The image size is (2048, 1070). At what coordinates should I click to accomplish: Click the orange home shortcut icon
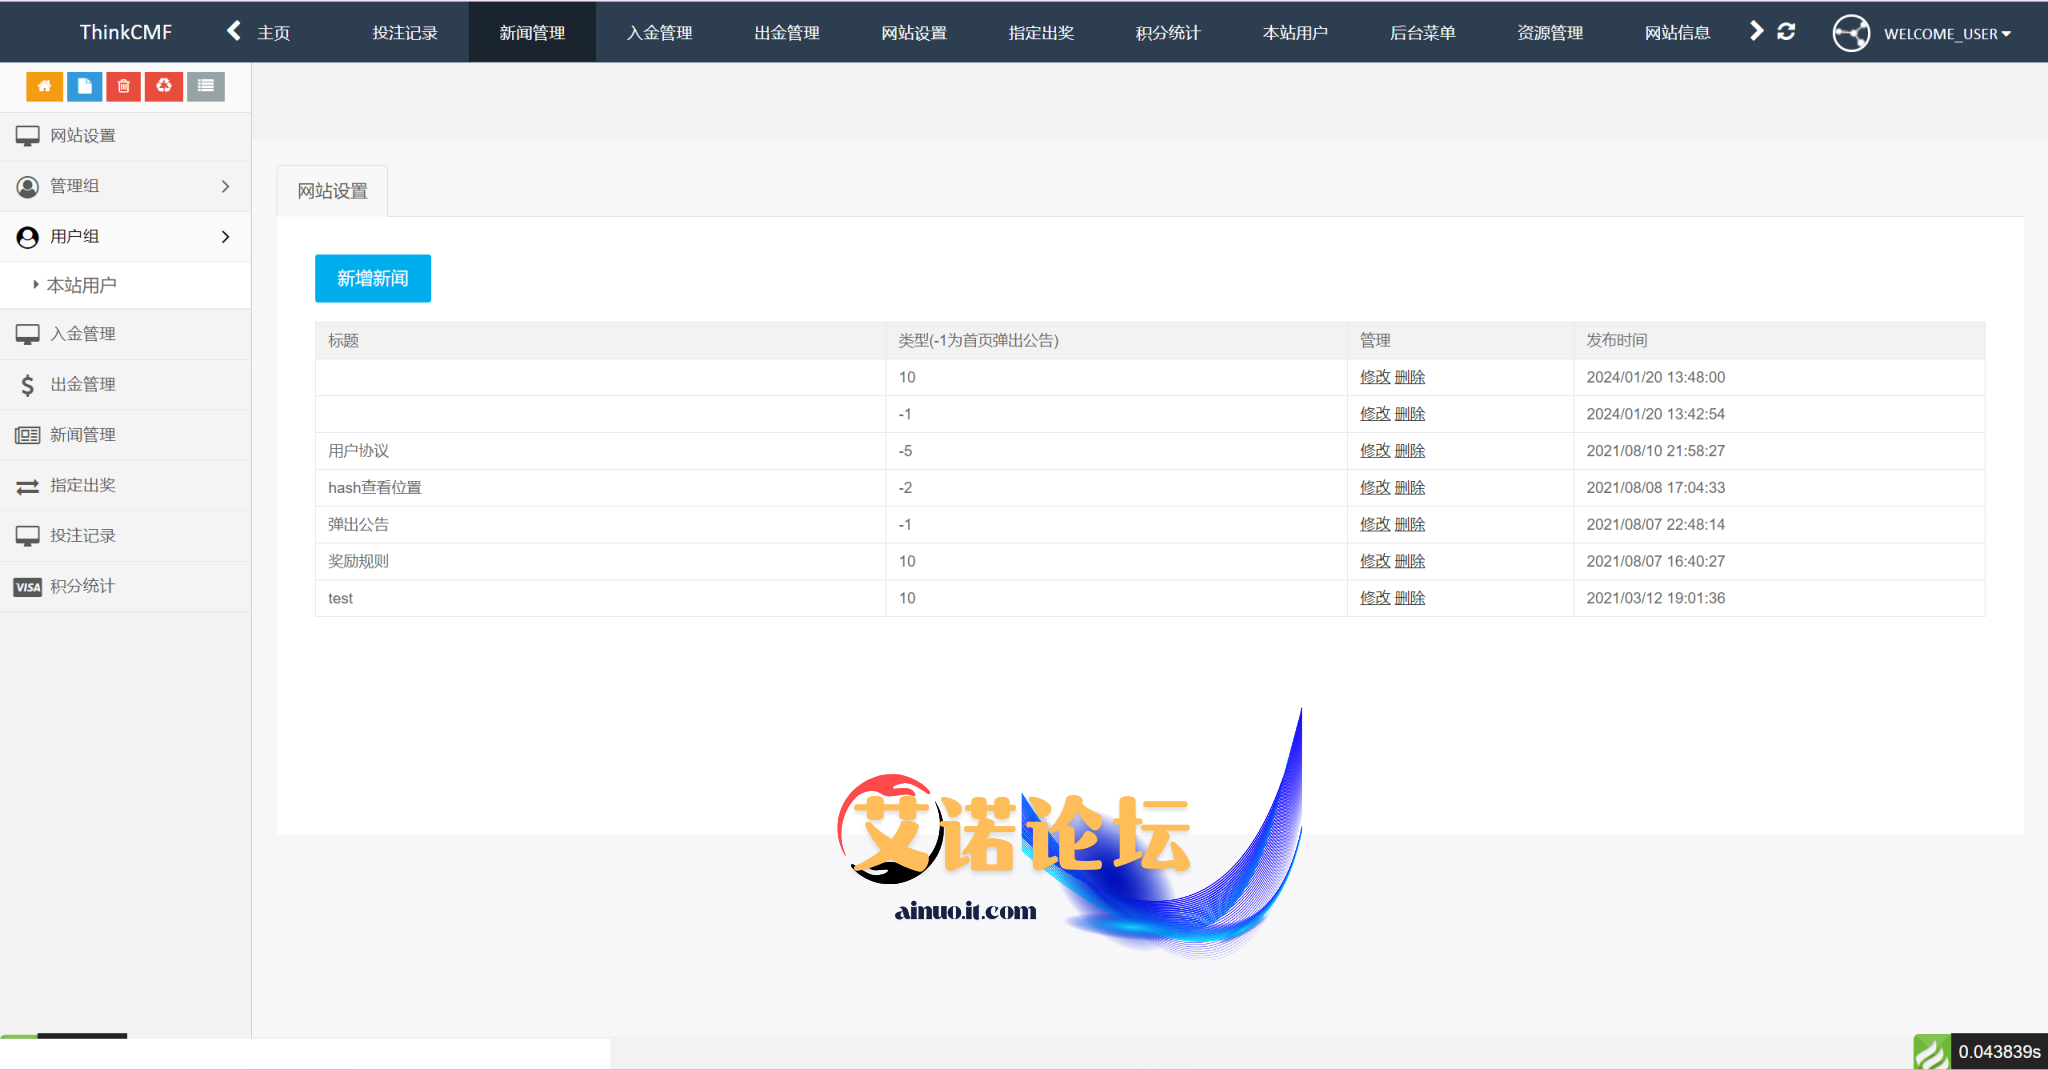point(44,87)
